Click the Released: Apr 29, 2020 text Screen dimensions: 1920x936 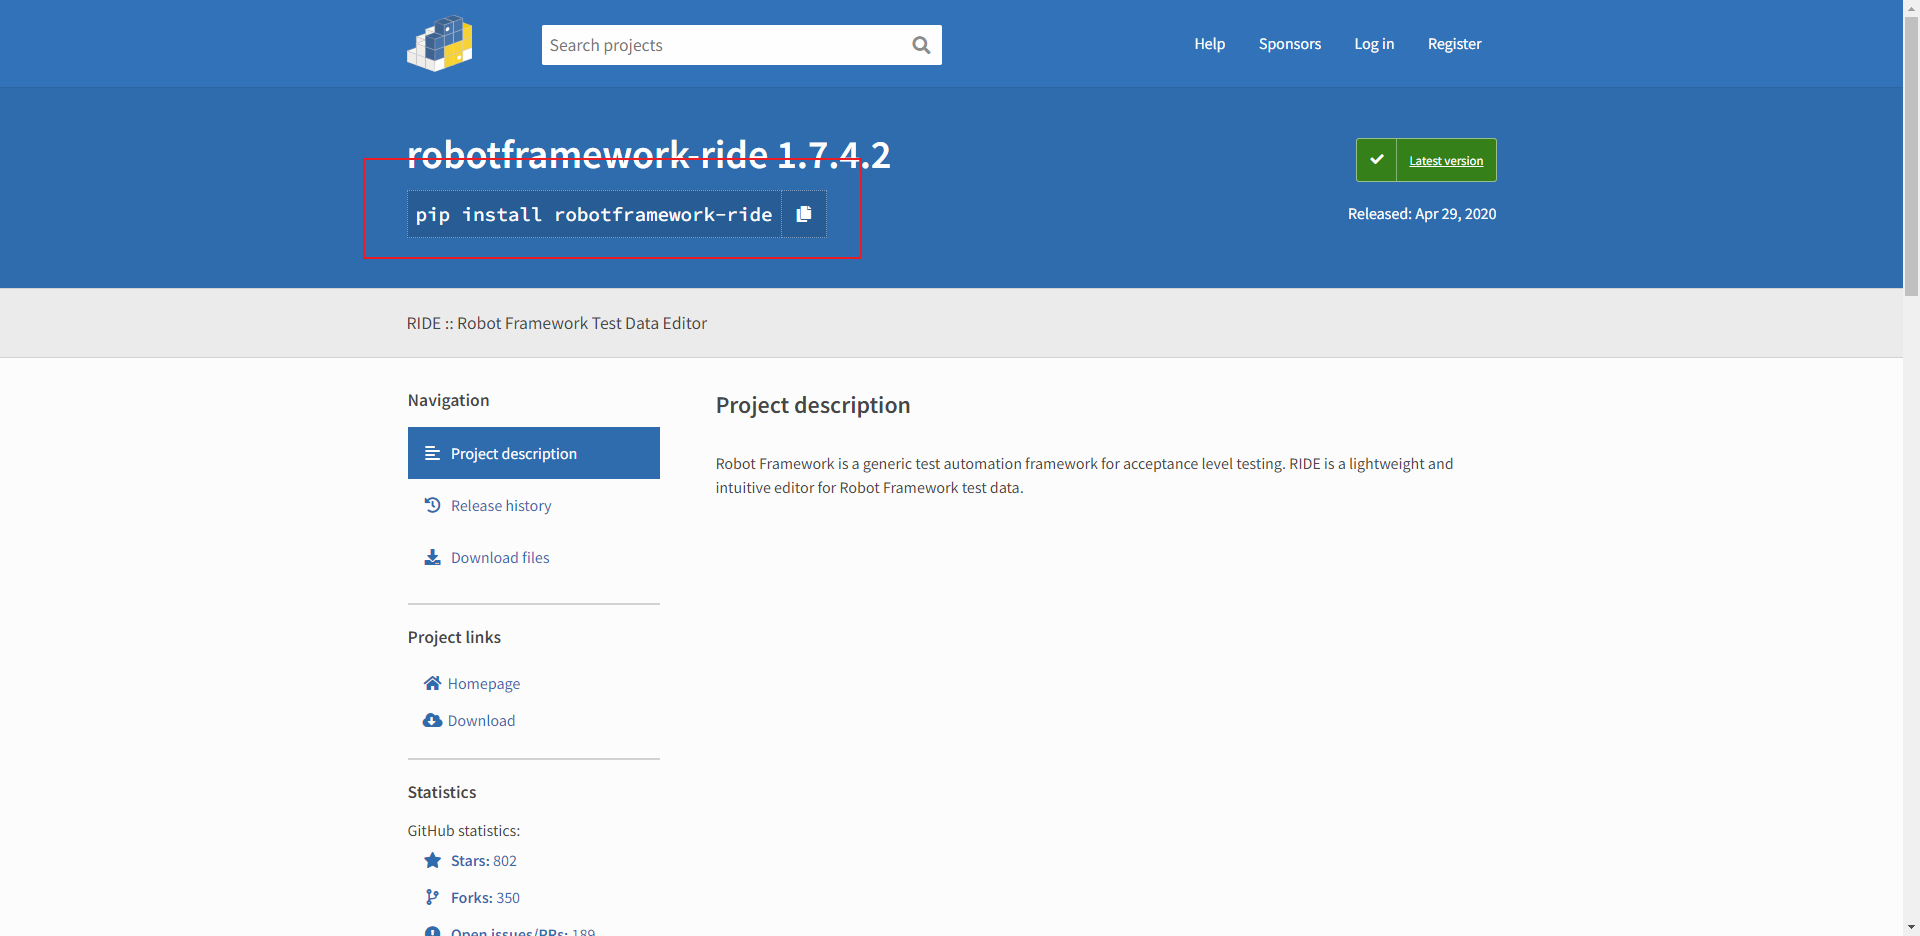click(x=1422, y=214)
